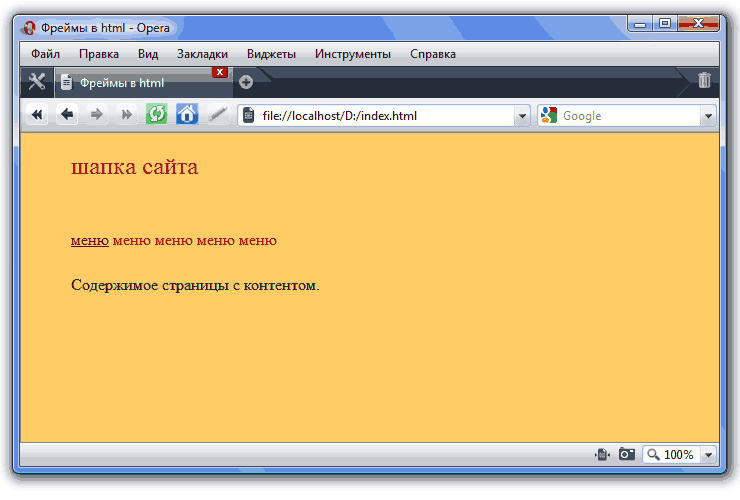This screenshot has height=500, width=740.
Task: Close the Фреймы в html tab
Action: tap(219, 72)
